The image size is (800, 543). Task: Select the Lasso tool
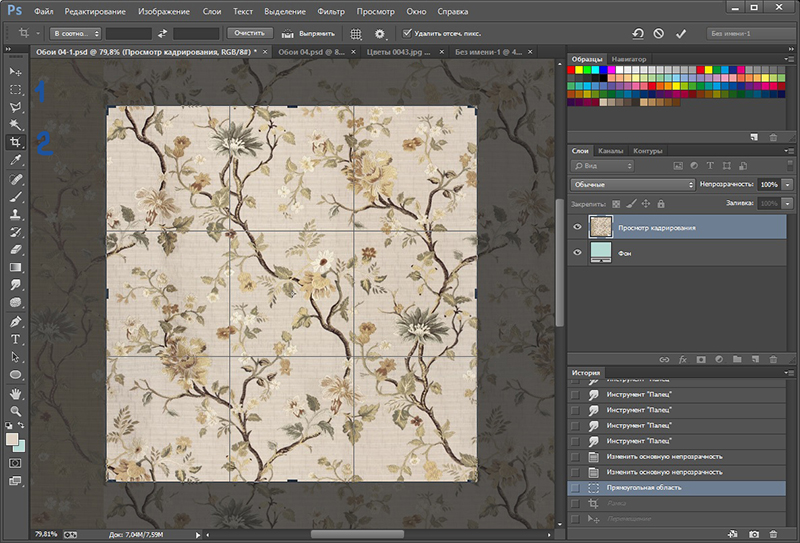15,107
